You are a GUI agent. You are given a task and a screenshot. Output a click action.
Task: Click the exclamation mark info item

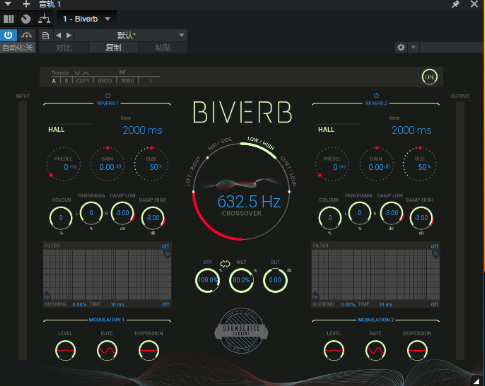pos(150,81)
